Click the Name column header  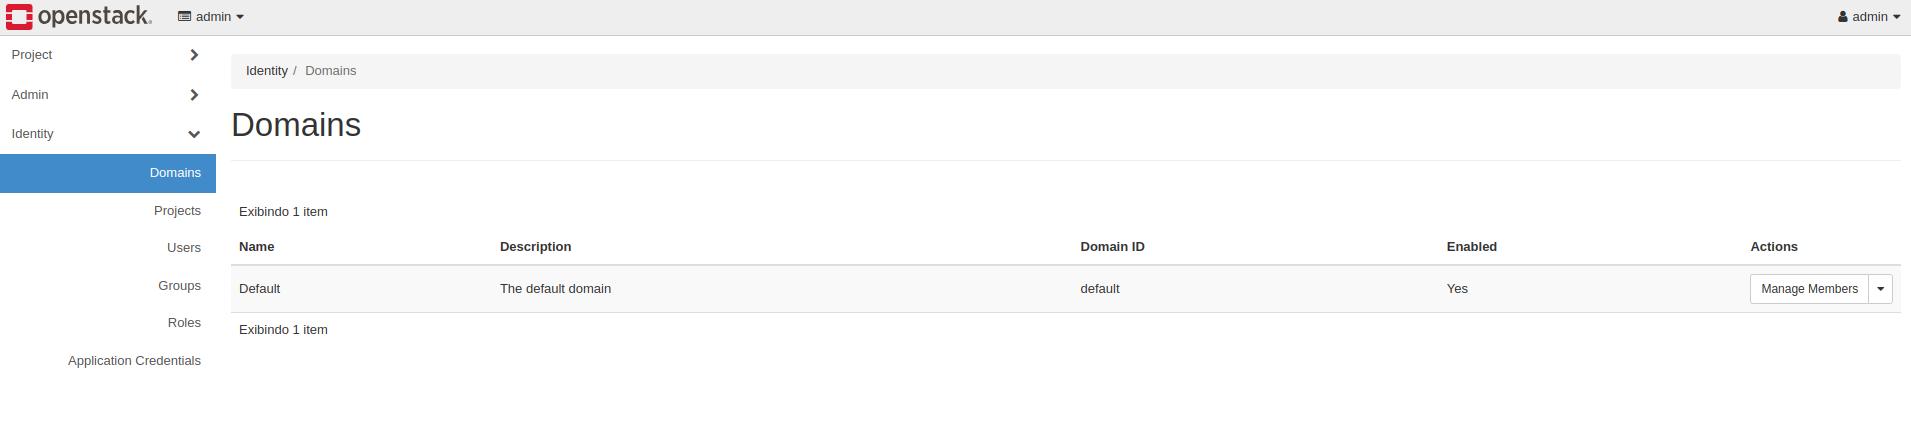point(257,247)
